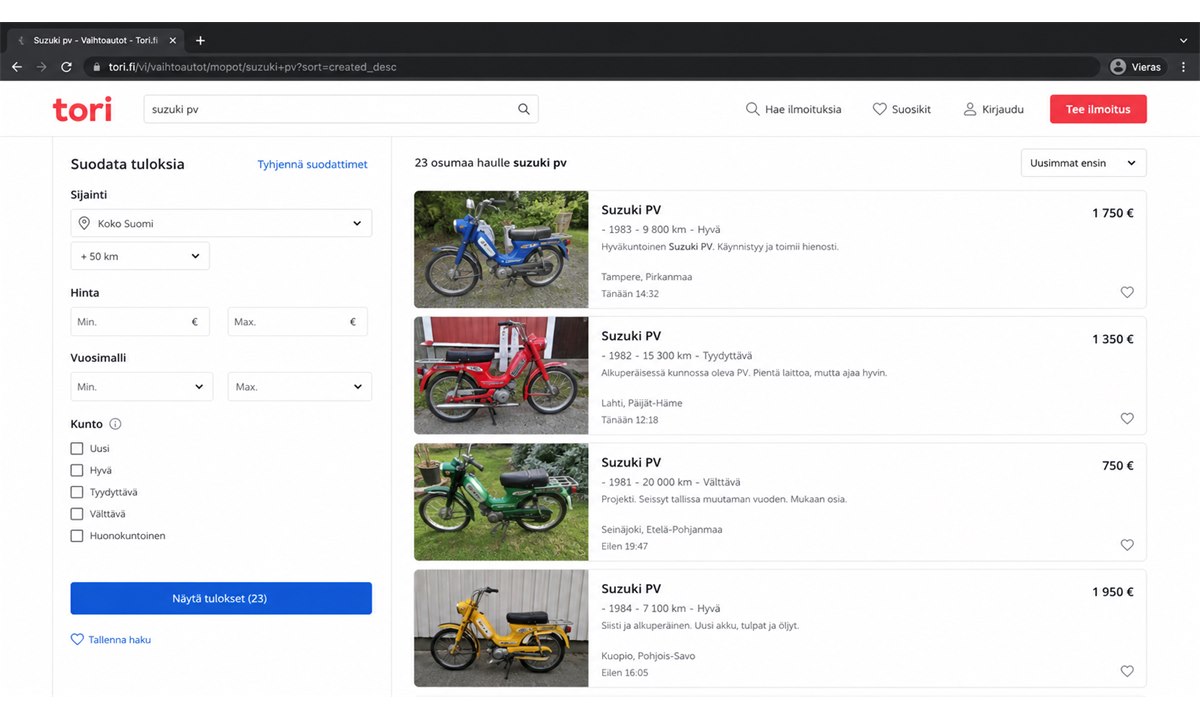
Task: Click the lock icon in address bar
Action: (97, 67)
